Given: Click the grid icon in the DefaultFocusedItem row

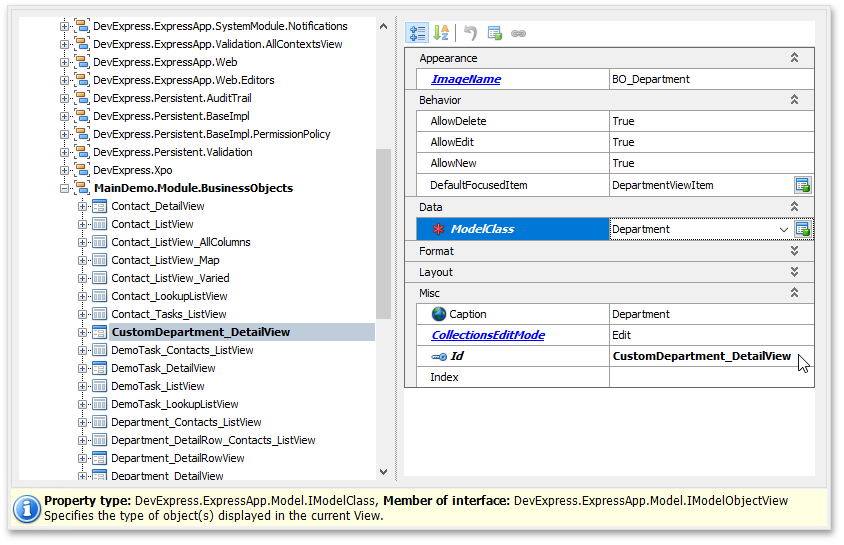Looking at the screenshot, I should click(x=802, y=185).
